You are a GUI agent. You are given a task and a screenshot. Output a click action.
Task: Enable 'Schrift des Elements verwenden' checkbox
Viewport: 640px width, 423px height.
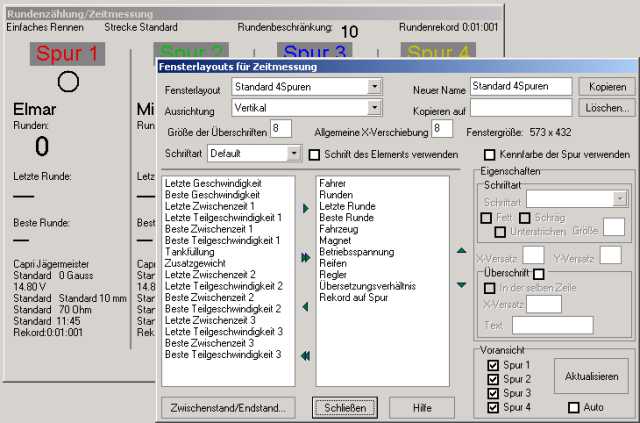pyautogui.click(x=315, y=155)
